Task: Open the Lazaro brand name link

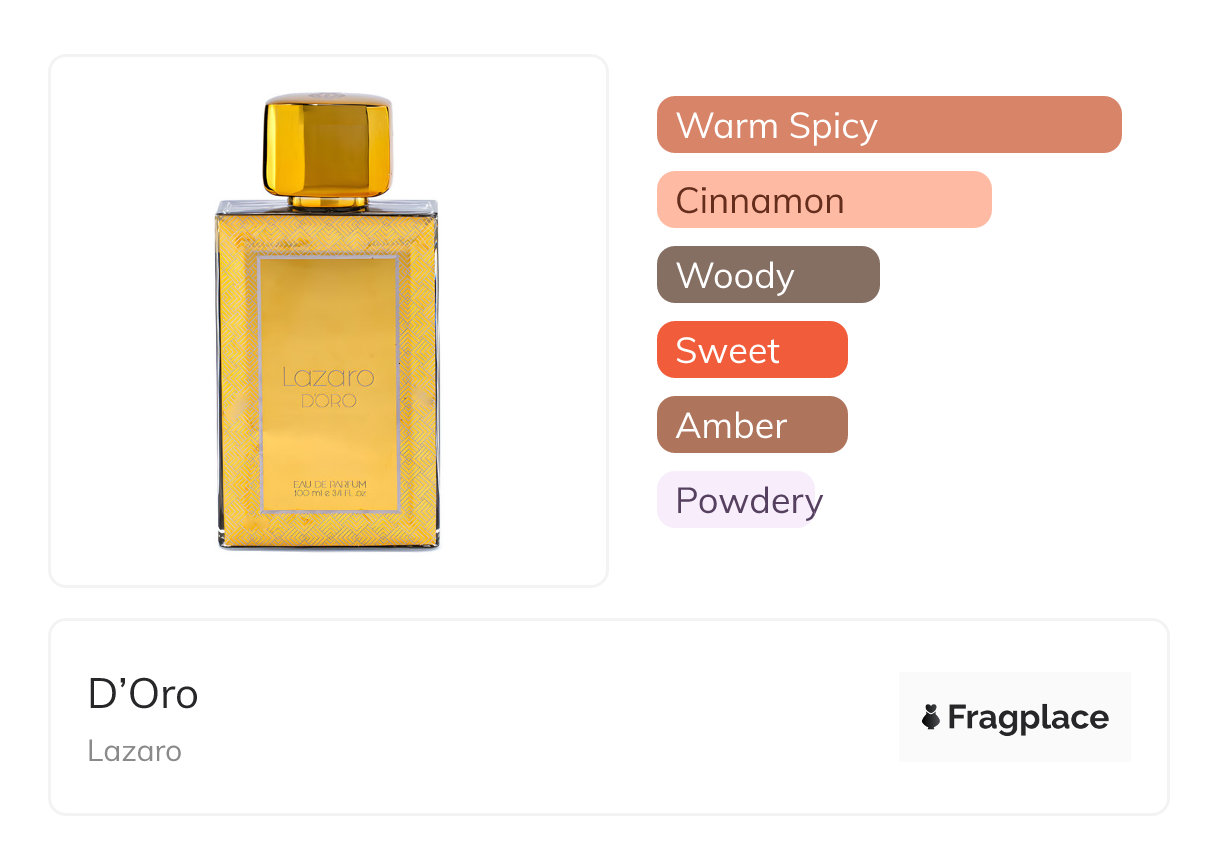Action: 134,751
